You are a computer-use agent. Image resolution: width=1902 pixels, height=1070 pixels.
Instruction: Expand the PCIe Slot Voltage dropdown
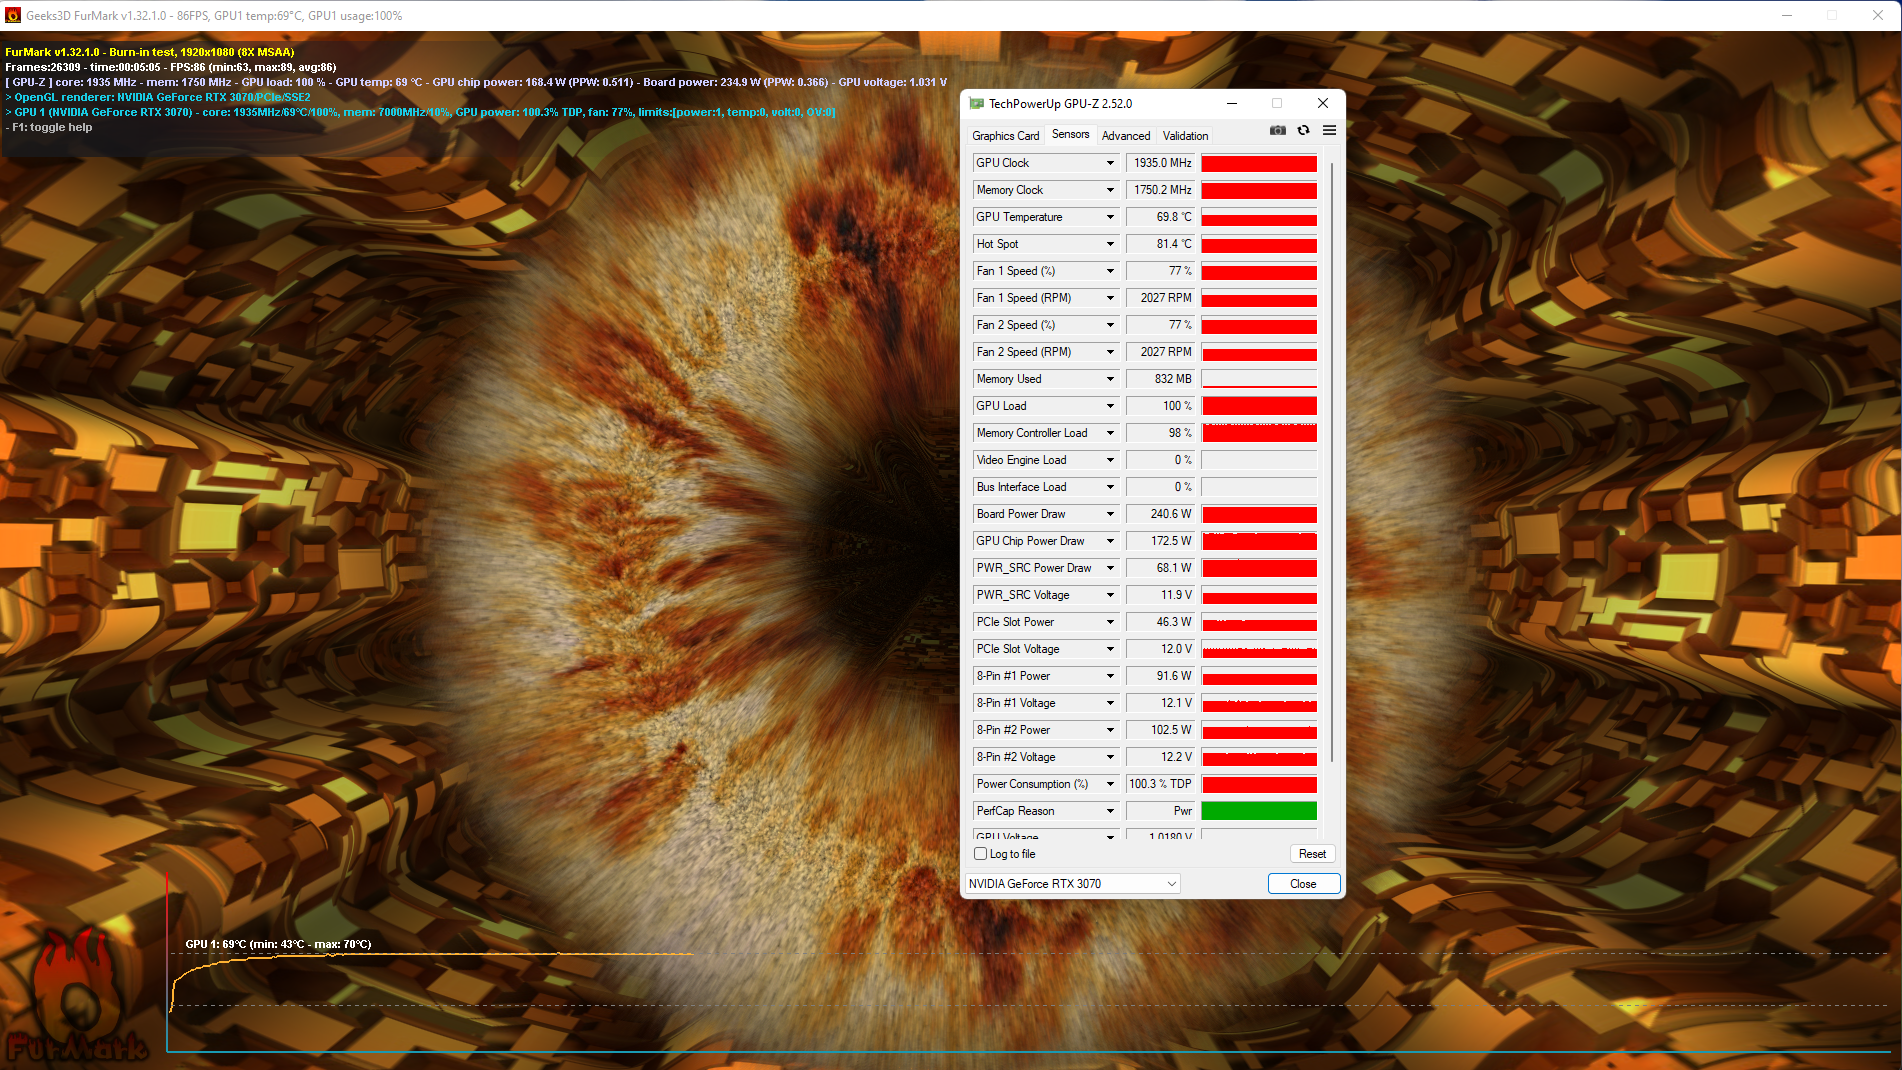[1110, 649]
